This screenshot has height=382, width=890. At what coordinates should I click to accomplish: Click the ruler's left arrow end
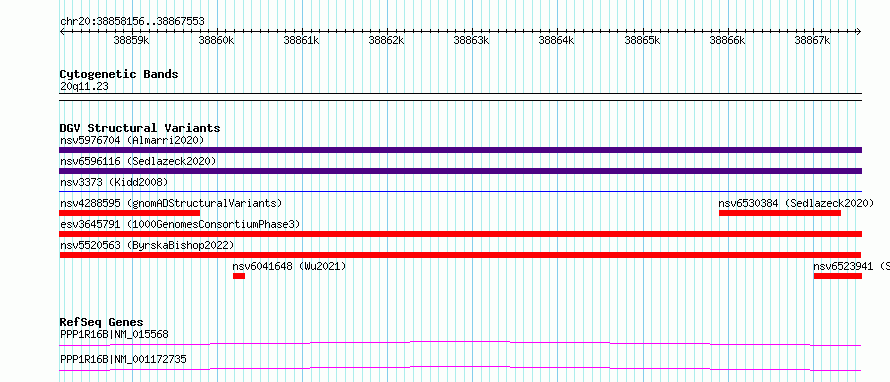(62, 32)
